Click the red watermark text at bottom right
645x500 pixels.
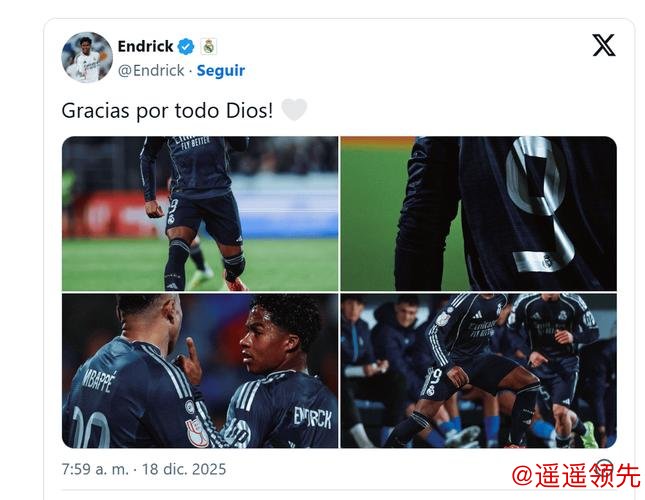[x=576, y=476]
